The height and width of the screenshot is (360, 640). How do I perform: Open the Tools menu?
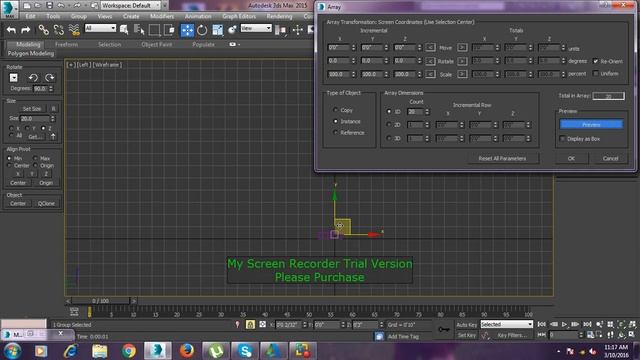53,16
